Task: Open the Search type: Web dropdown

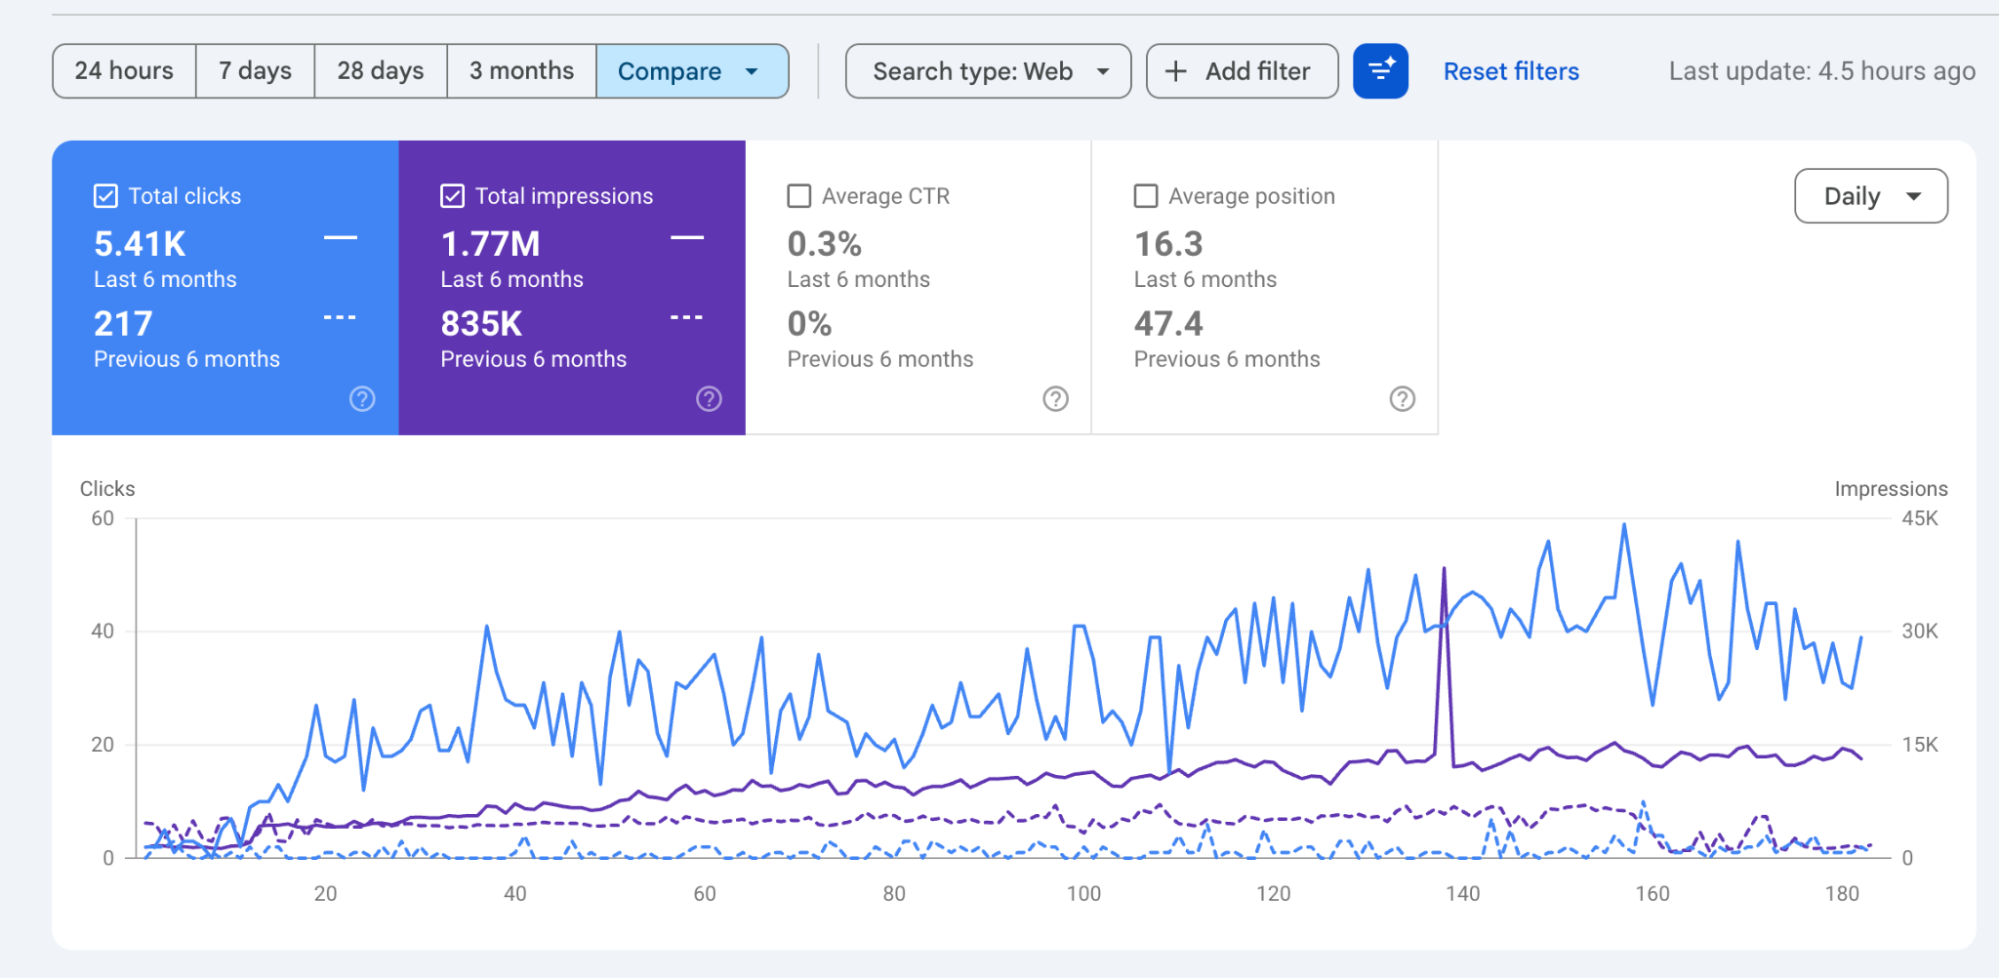Action: (x=988, y=71)
